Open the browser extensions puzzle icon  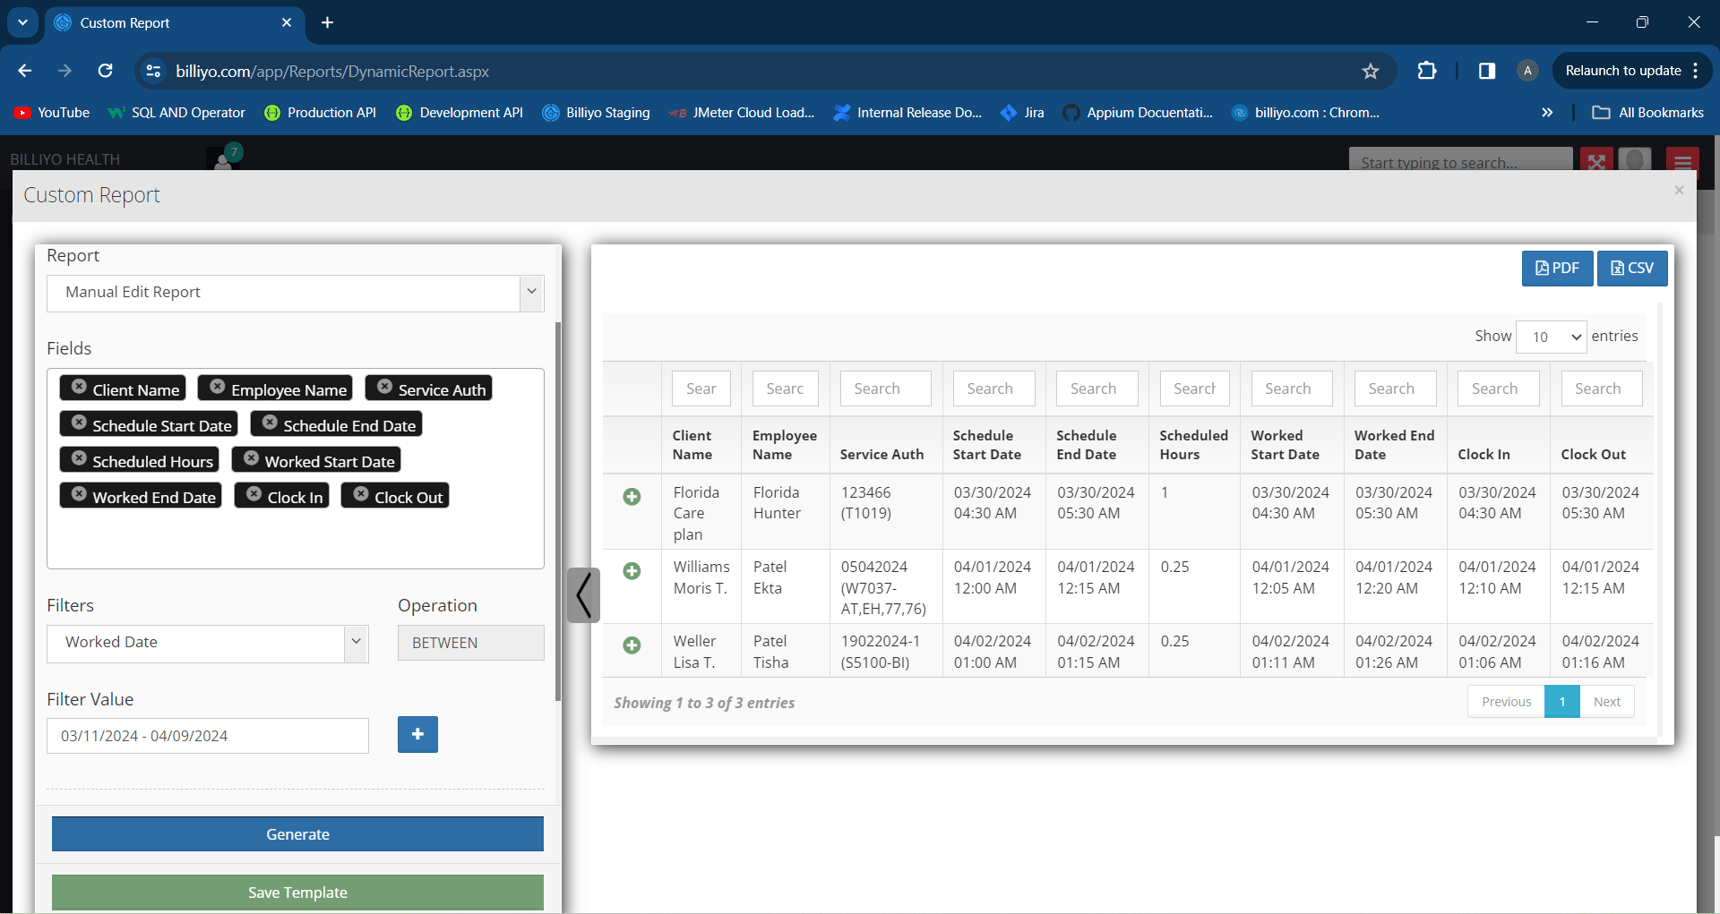1427,71
